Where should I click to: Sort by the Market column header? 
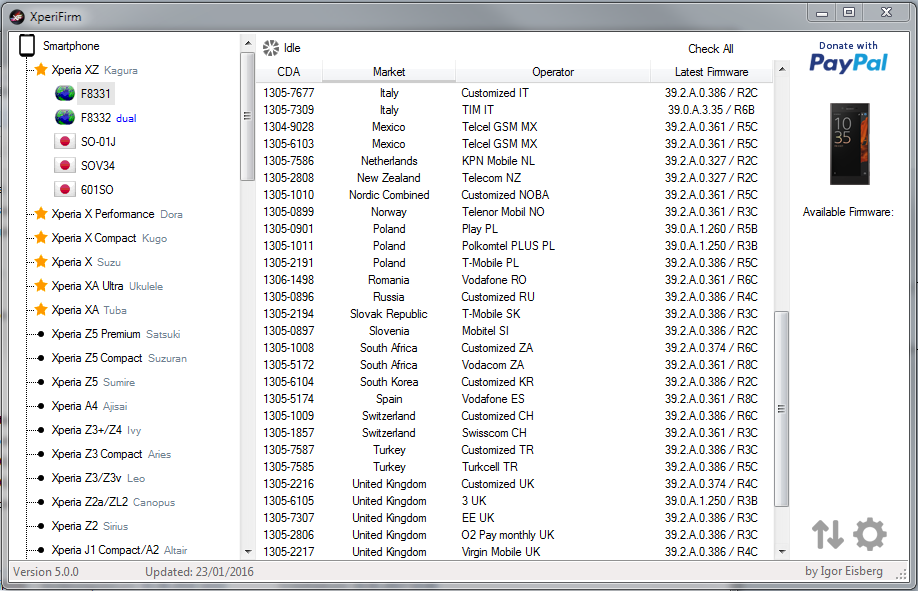coord(389,72)
